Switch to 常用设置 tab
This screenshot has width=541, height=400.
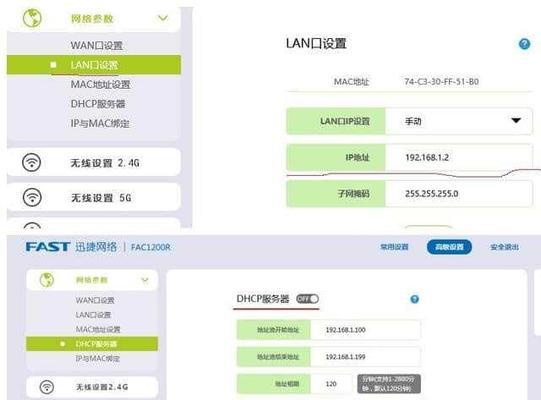(394, 247)
